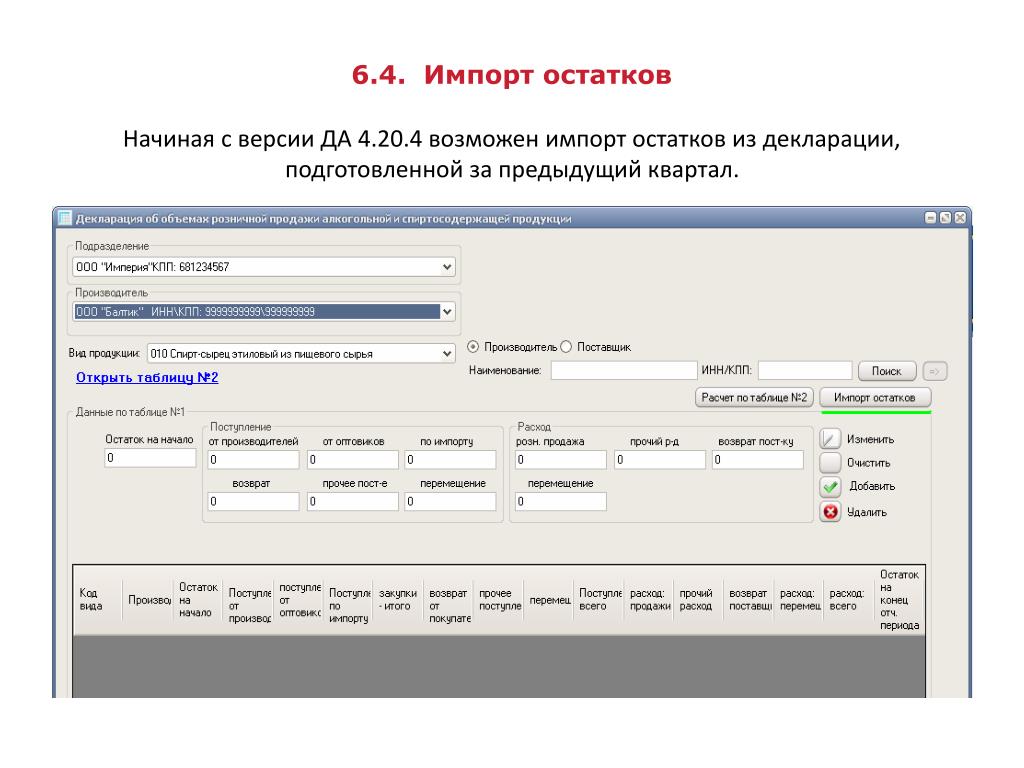Click the Остаток на конец отч. периода header
Screen dimensions: 1024x768
[x=899, y=600]
